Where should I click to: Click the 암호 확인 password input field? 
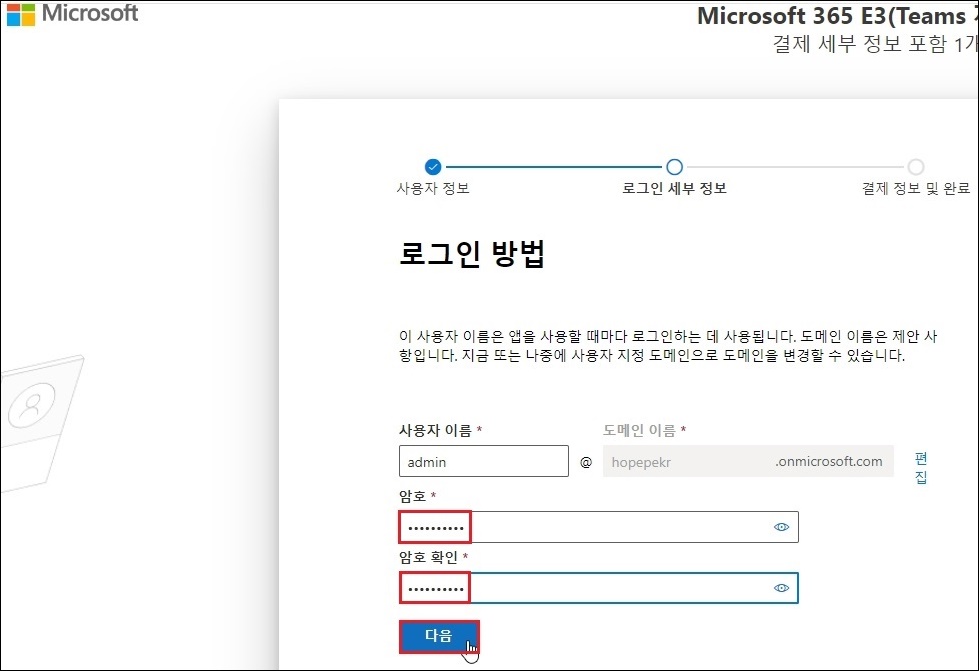click(x=599, y=588)
